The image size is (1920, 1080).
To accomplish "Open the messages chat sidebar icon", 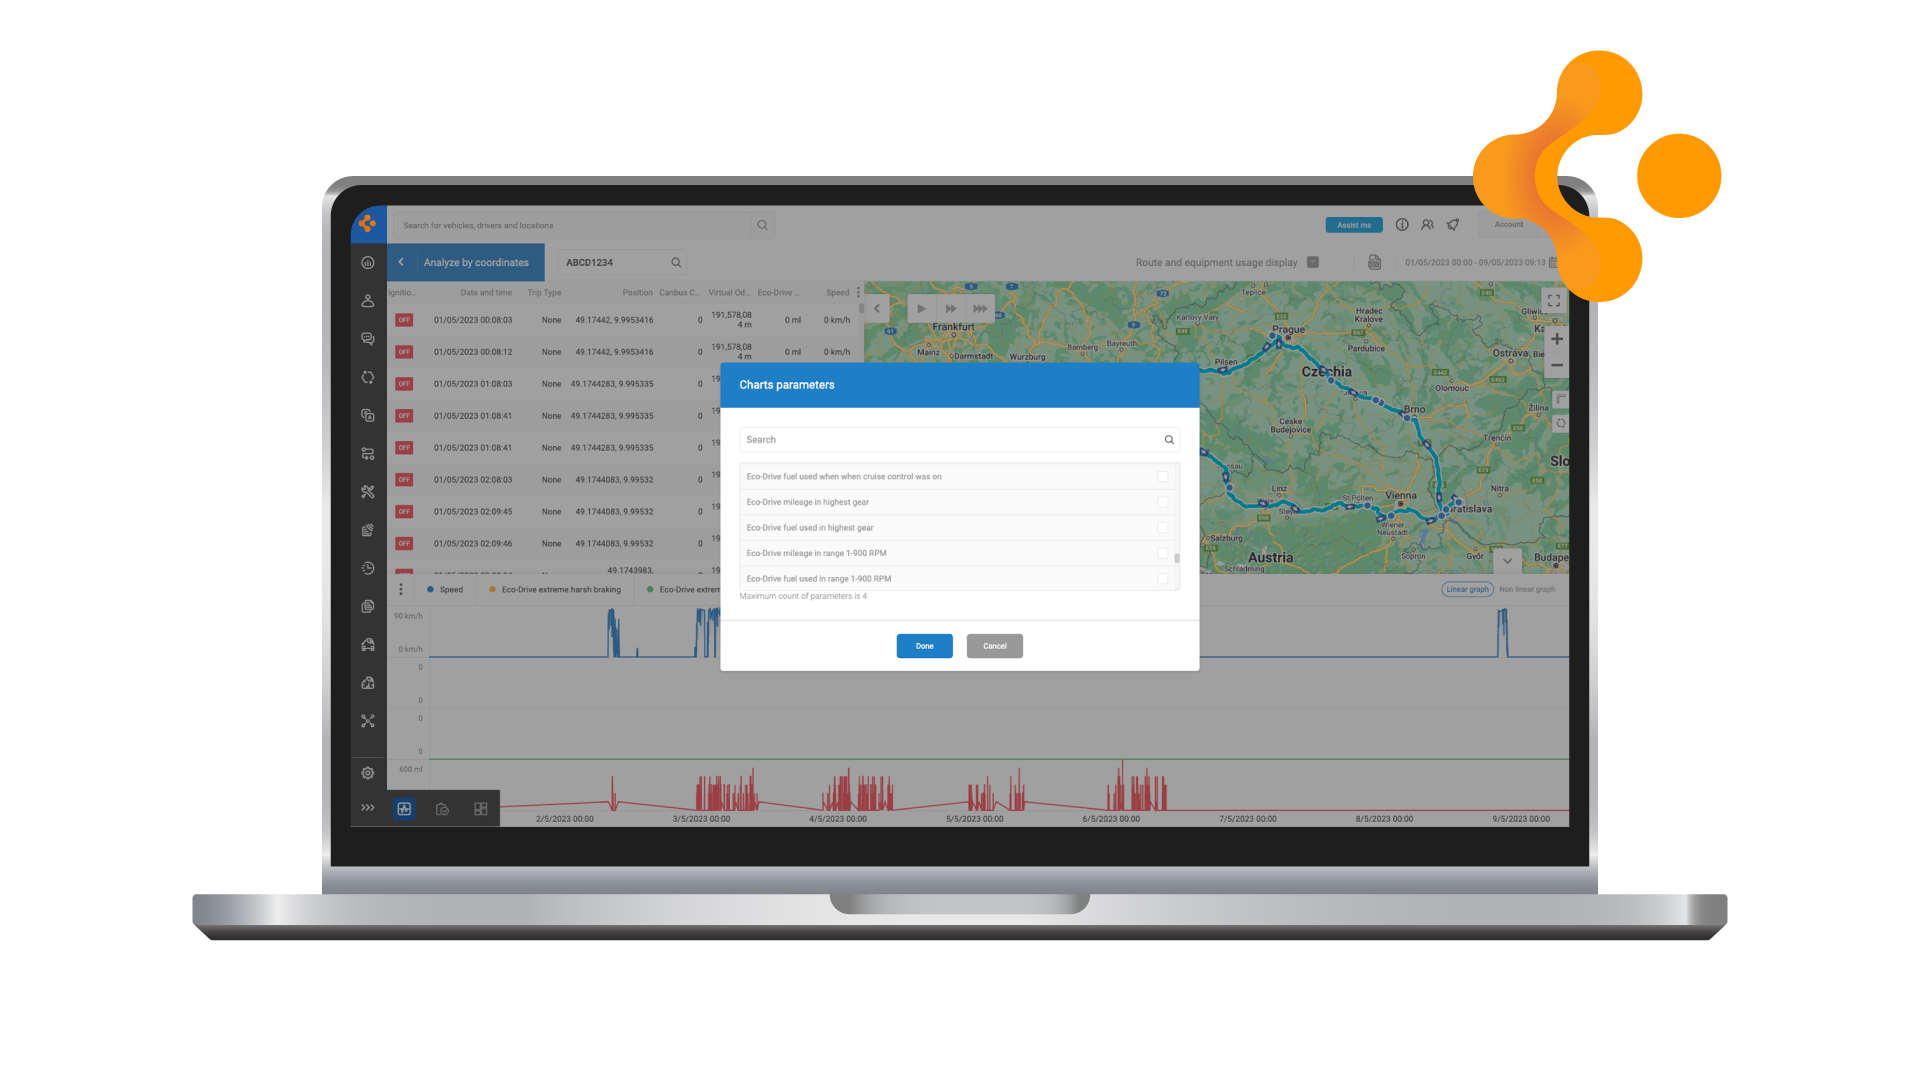I will tap(367, 339).
